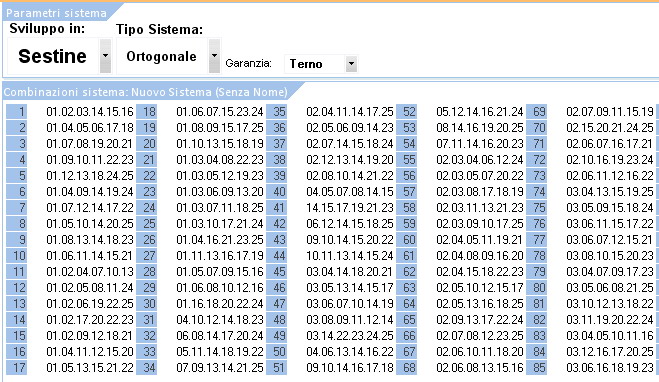The image size is (659, 382).
Task: Select combination 07.11.14.16.20.23
Action: pyautogui.click(x=480, y=144)
